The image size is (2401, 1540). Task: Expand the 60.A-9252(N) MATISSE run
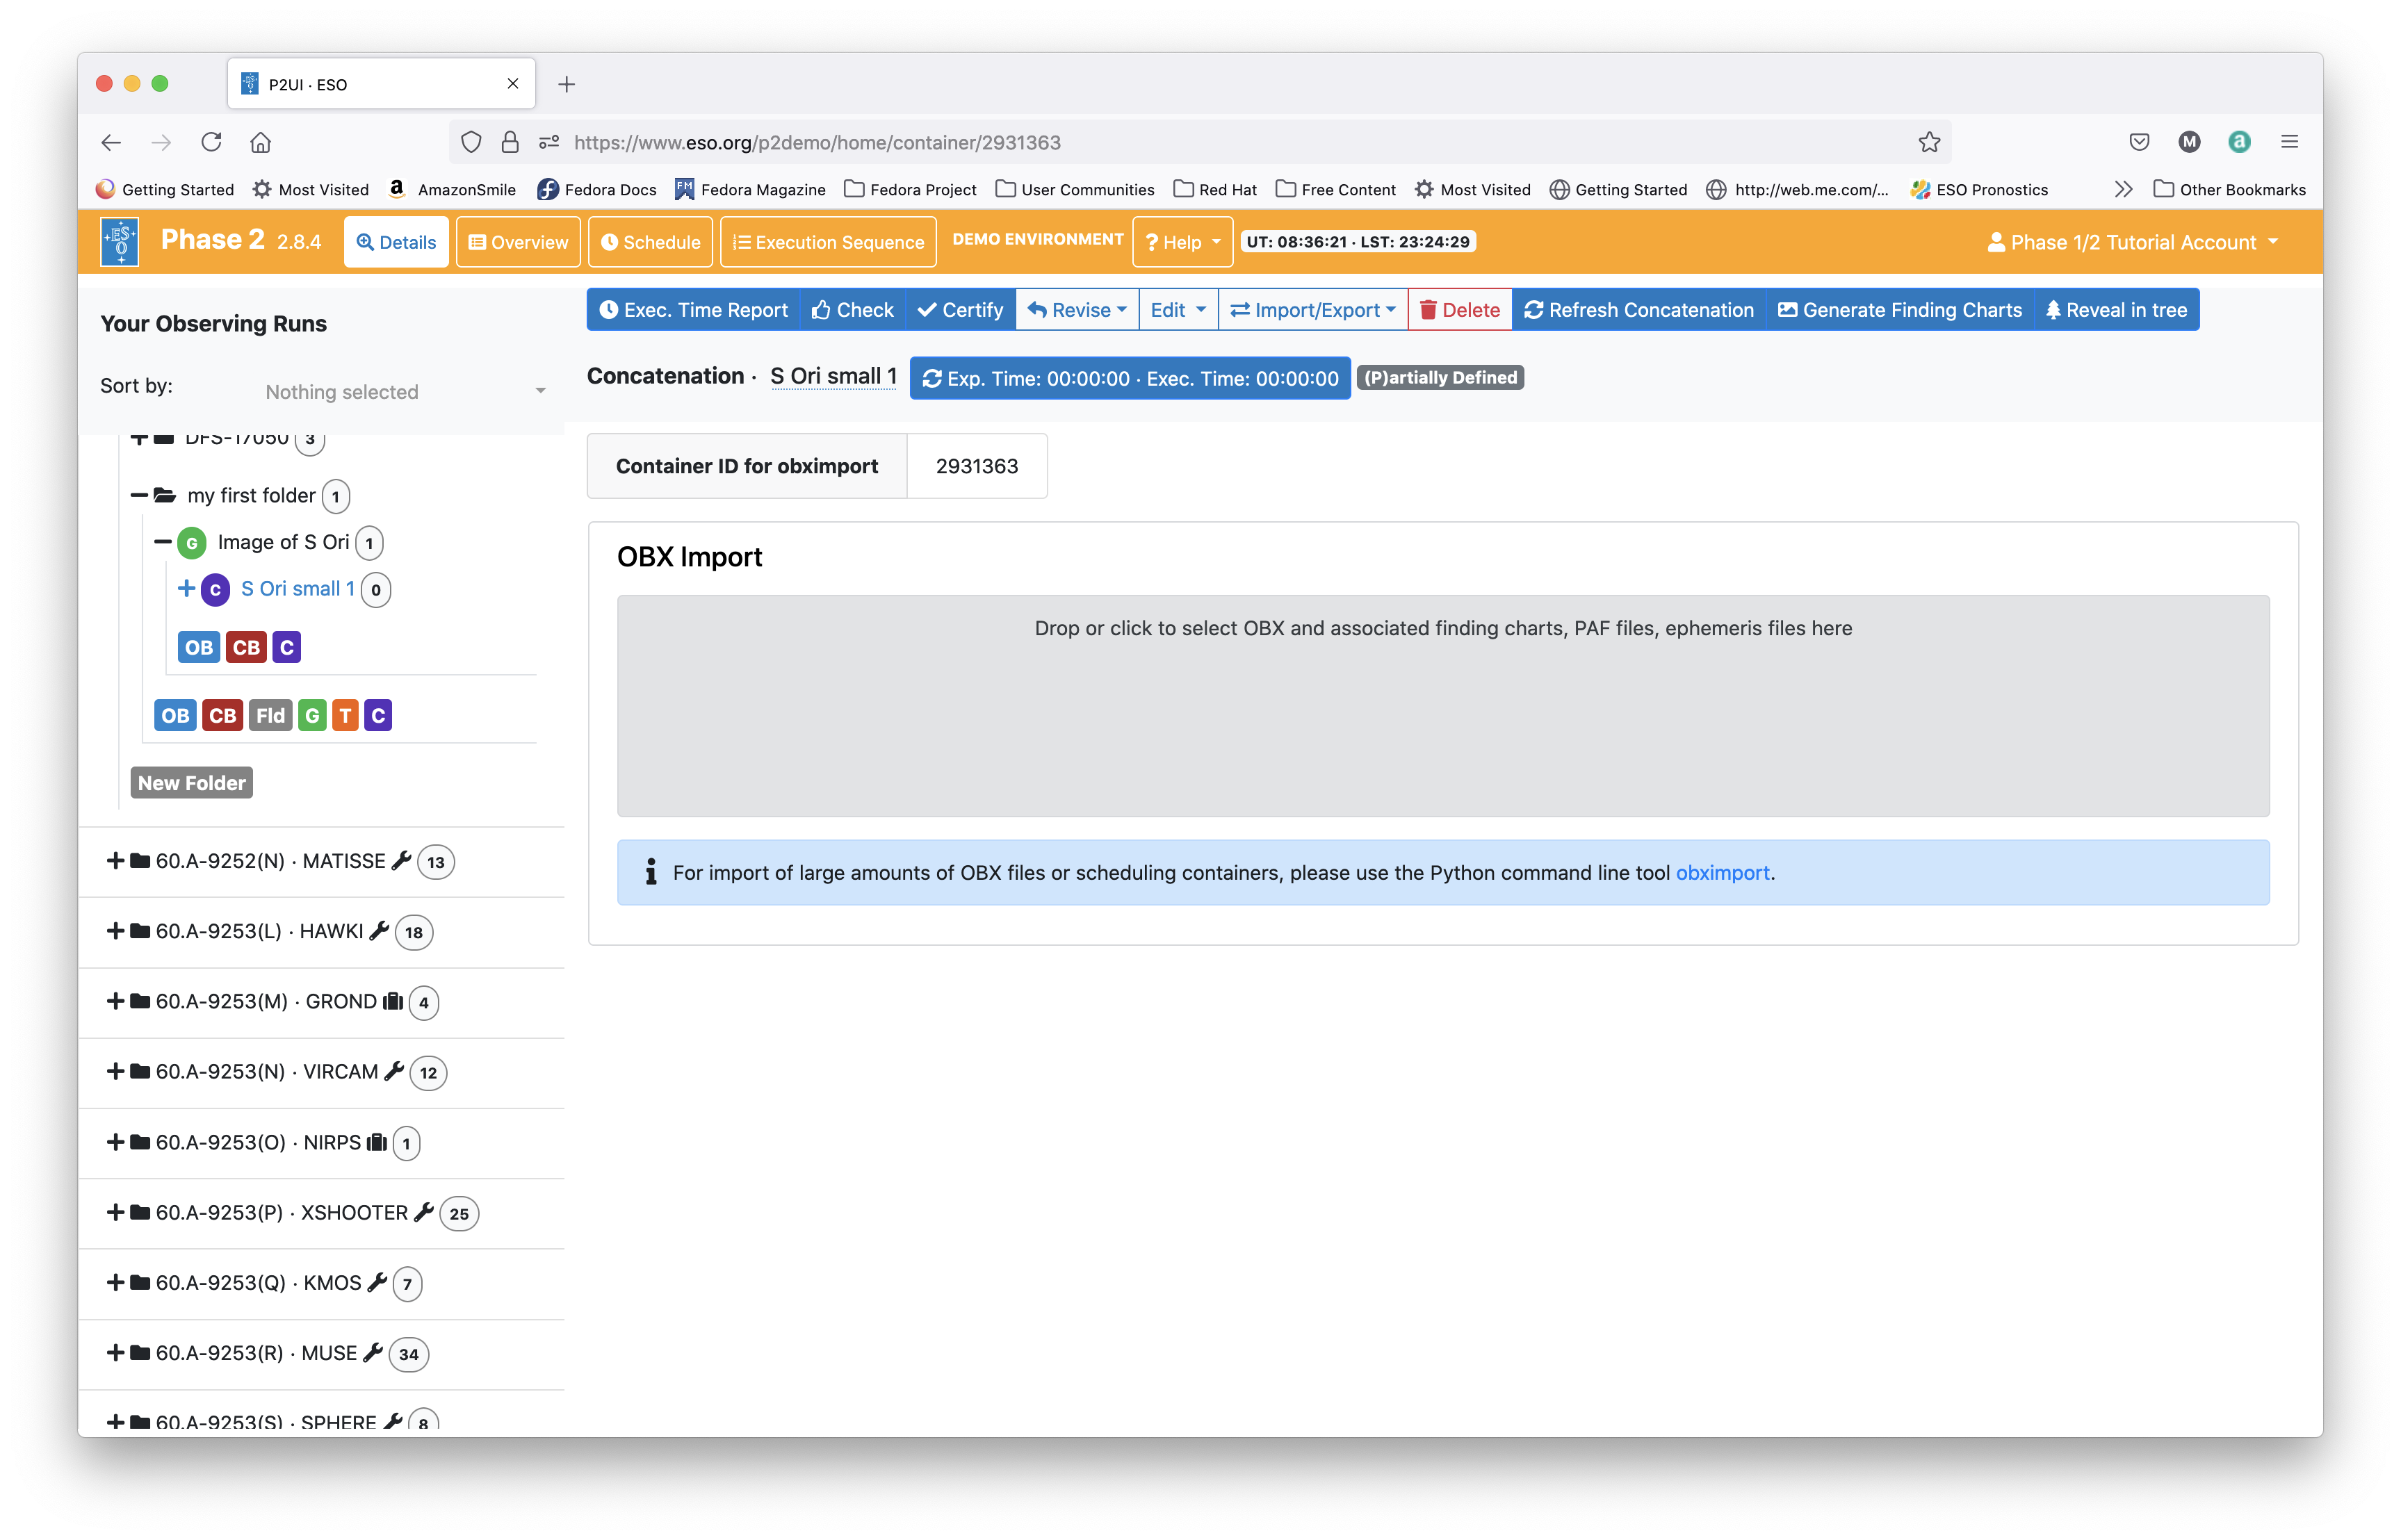click(x=115, y=861)
